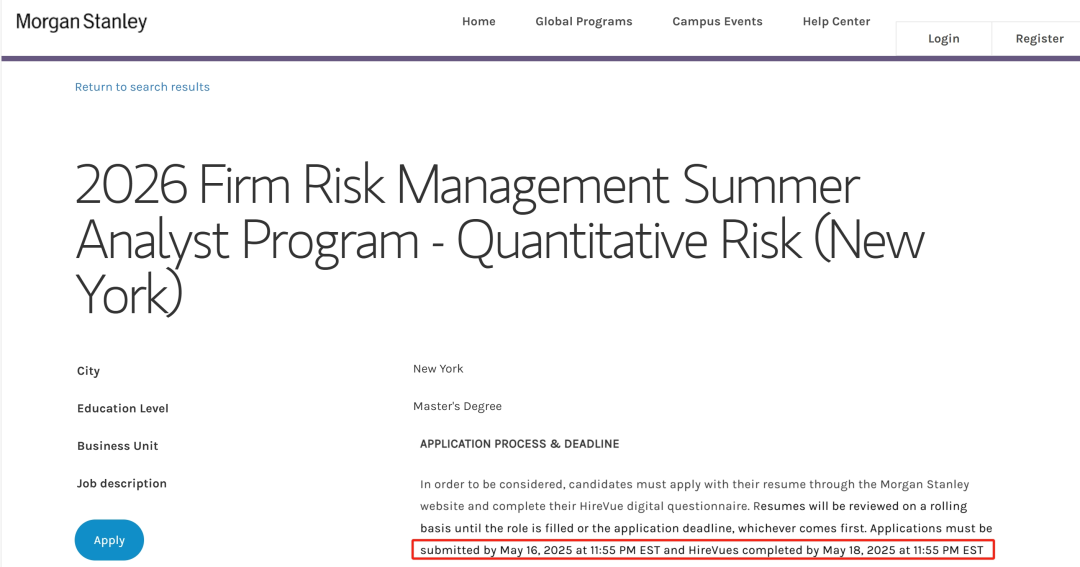This screenshot has height=567, width=1080.
Task: Select the Master's Degree value text
Action: tap(457, 406)
